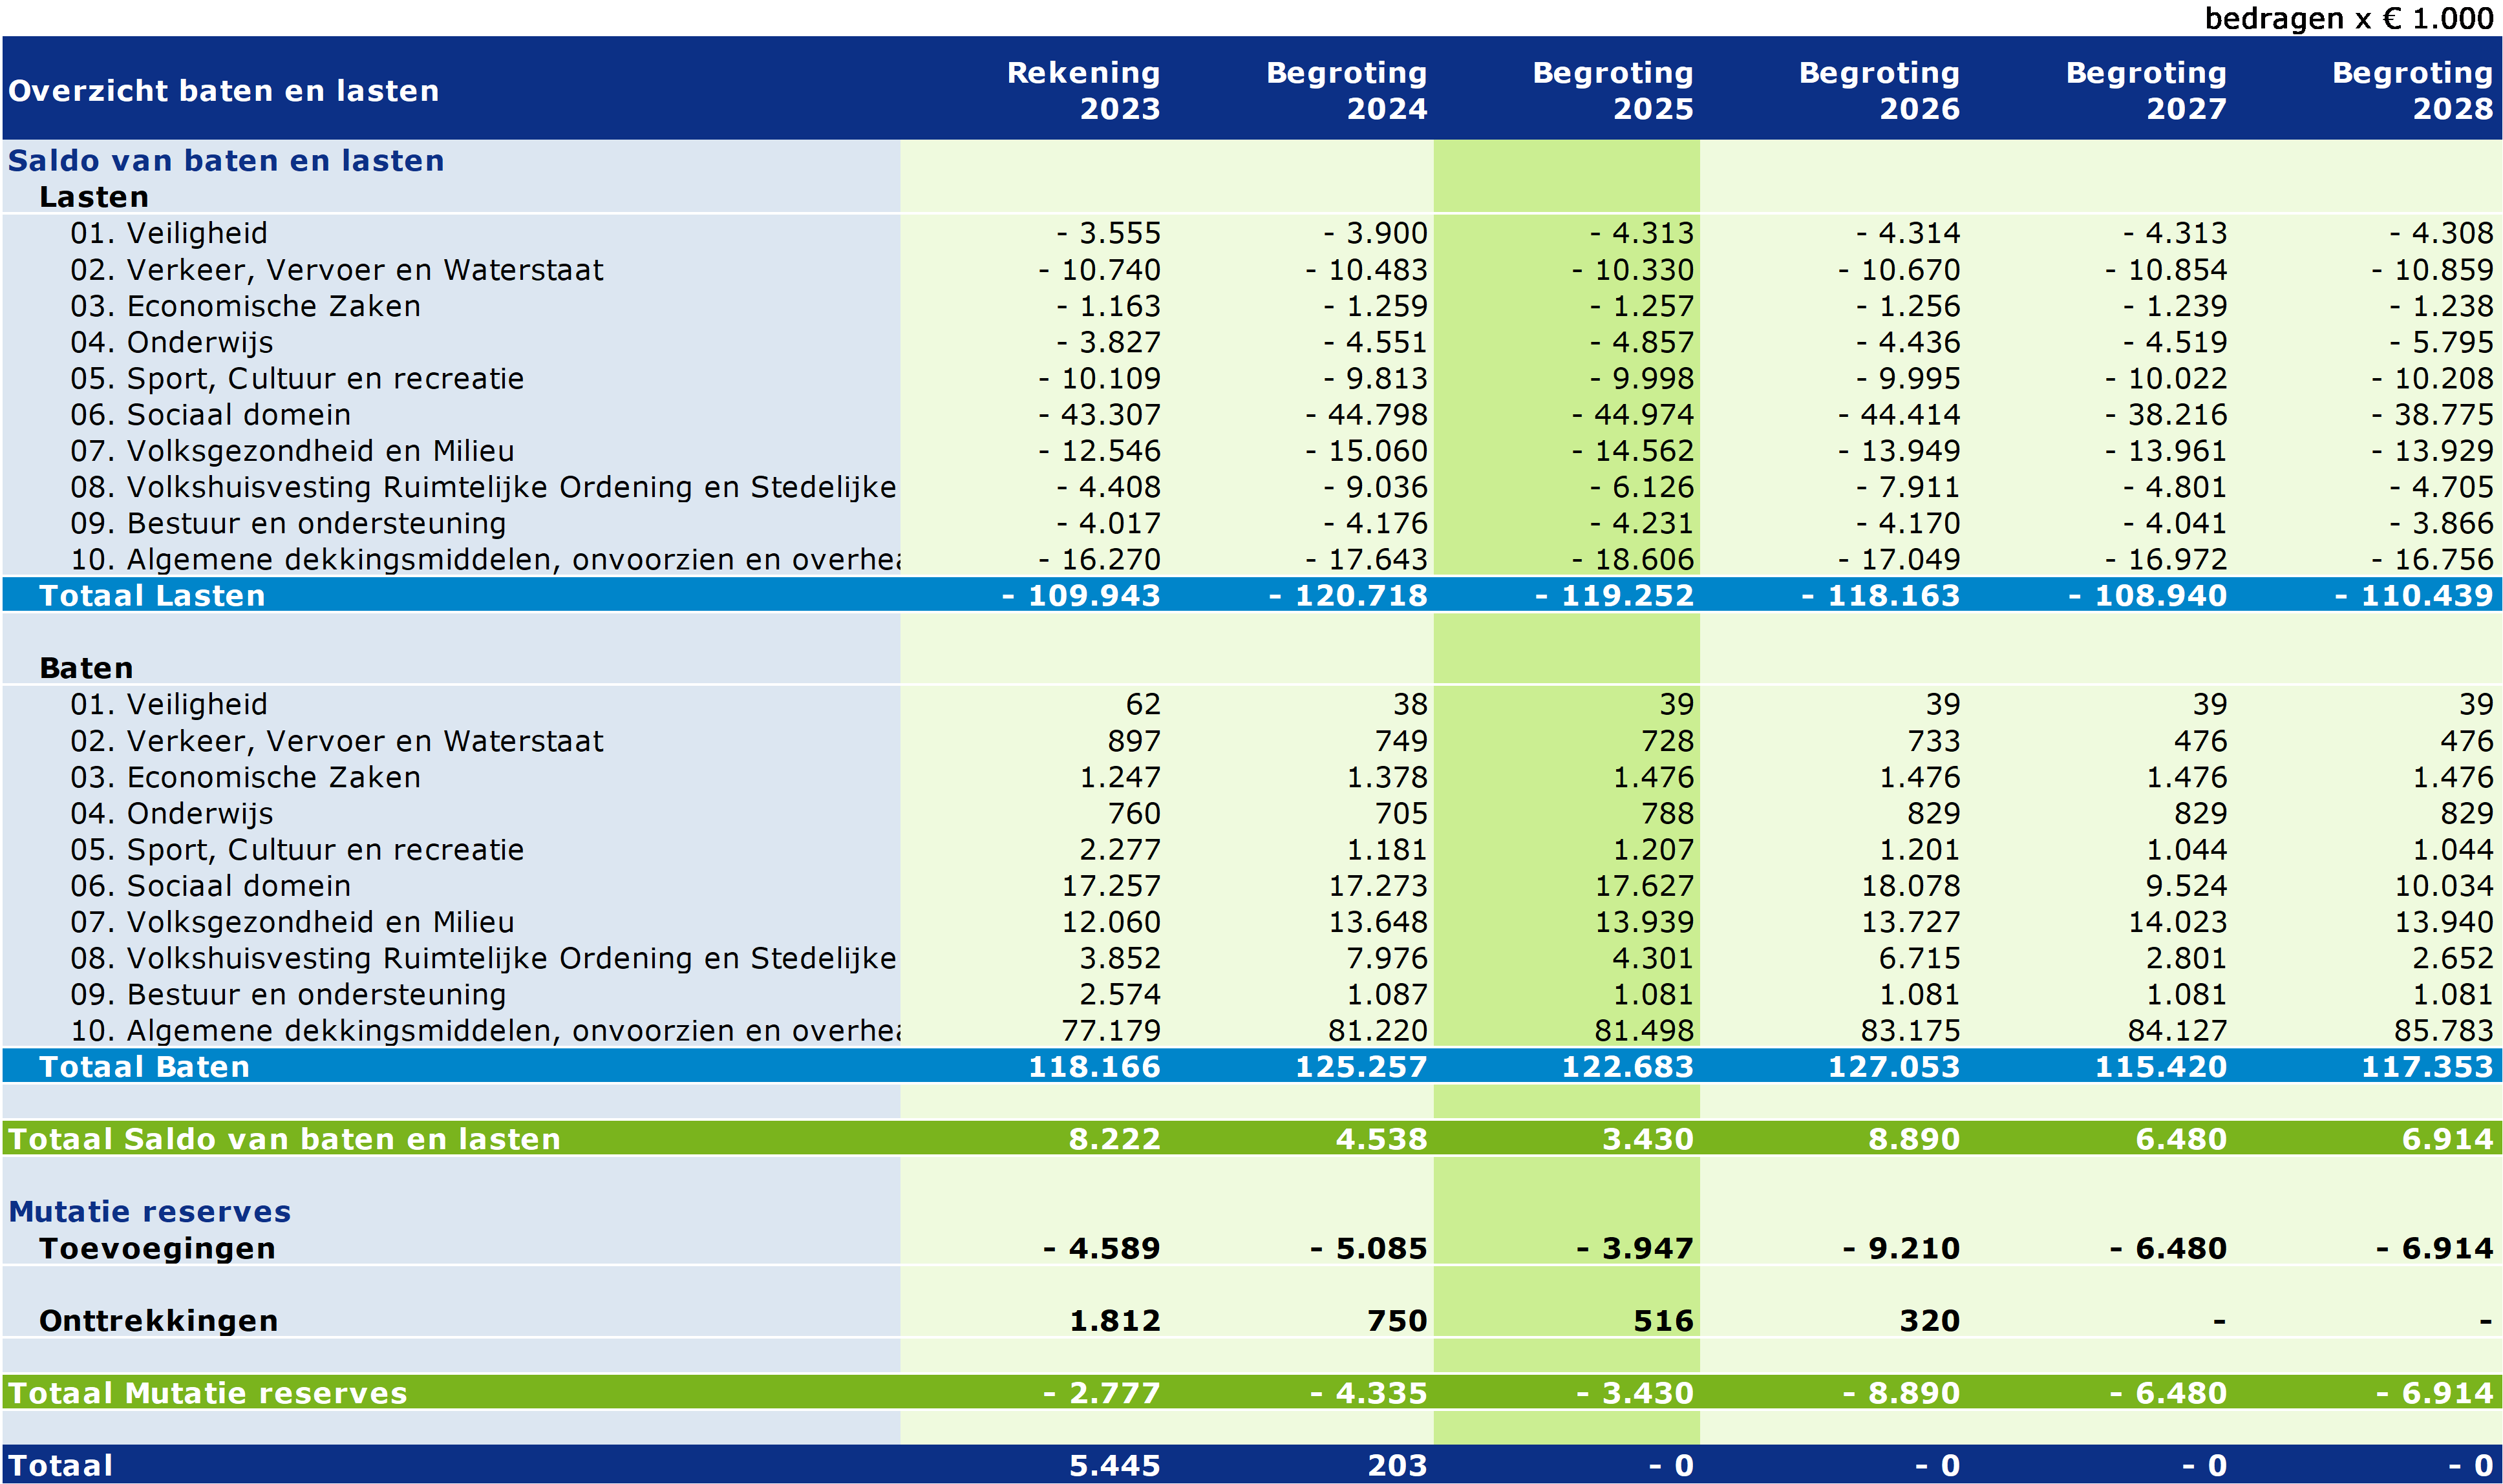Click Baten Sport value '2.277'
Image resolution: width=2503 pixels, height=1484 pixels.
[1120, 850]
